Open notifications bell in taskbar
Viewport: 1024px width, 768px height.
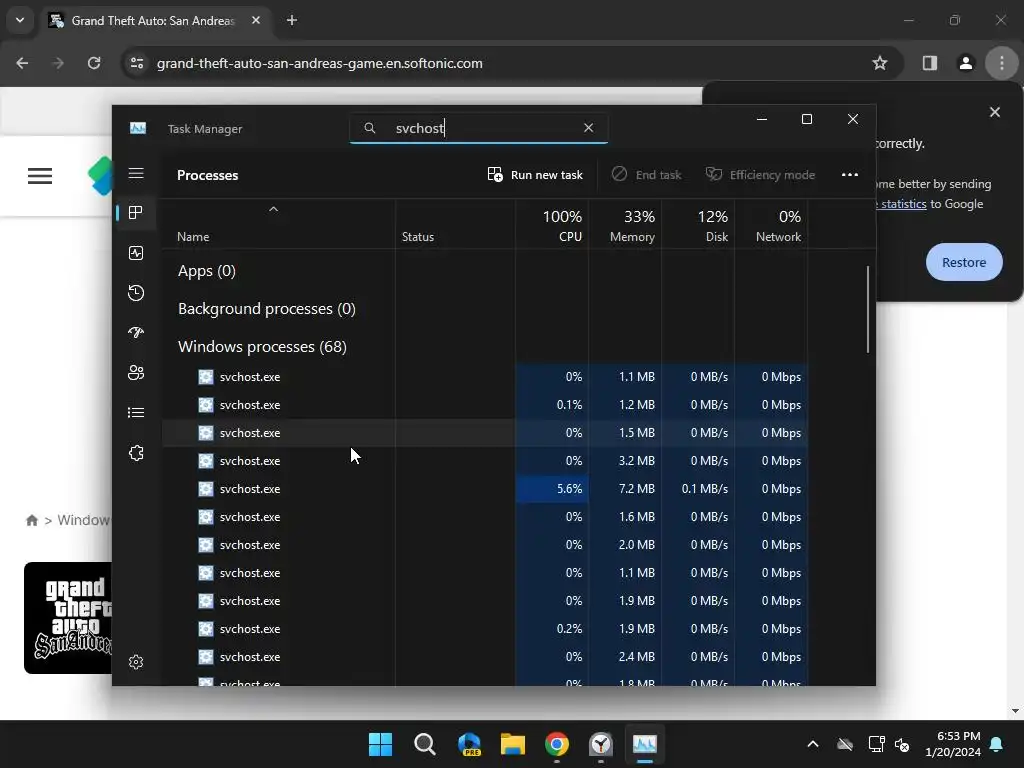click(x=996, y=744)
